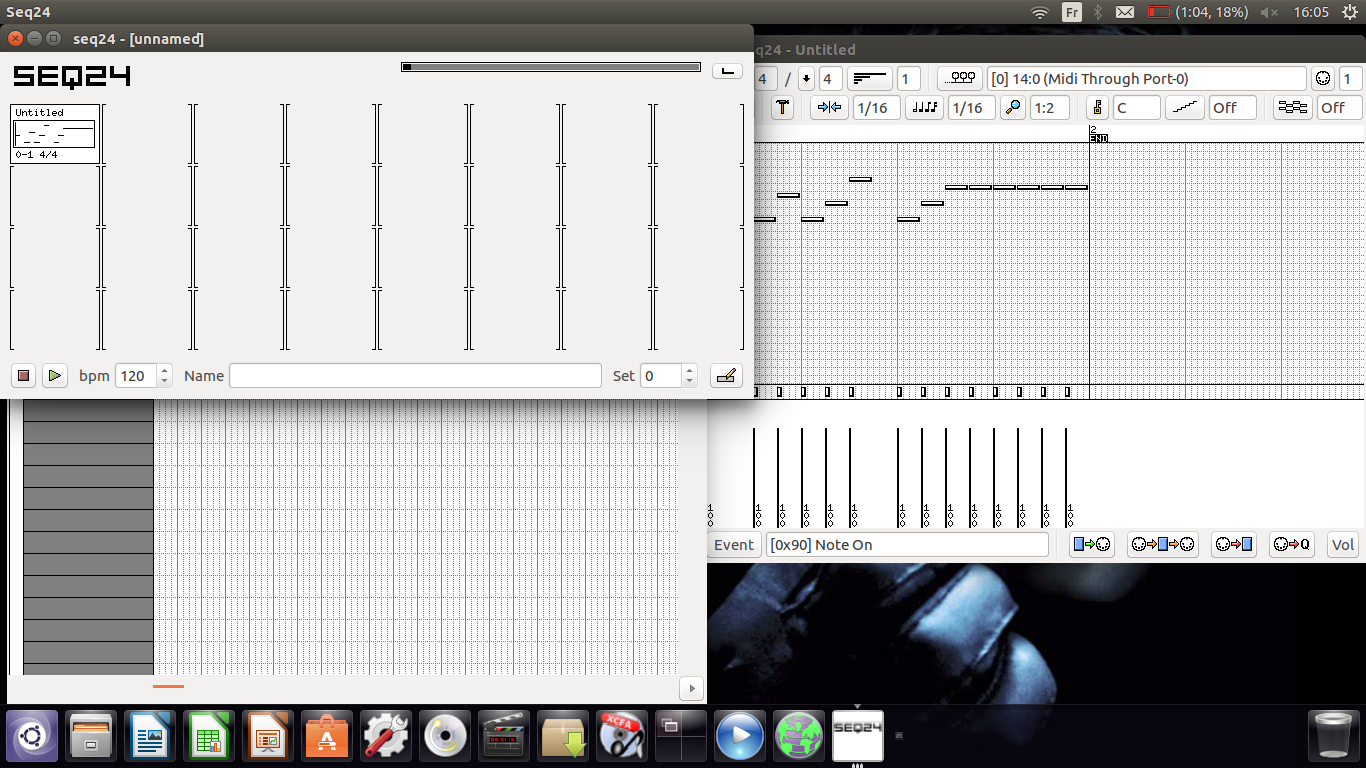Image resolution: width=1366 pixels, height=768 pixels.
Task: Open the musical scale staircase icon
Action: point(1185,108)
